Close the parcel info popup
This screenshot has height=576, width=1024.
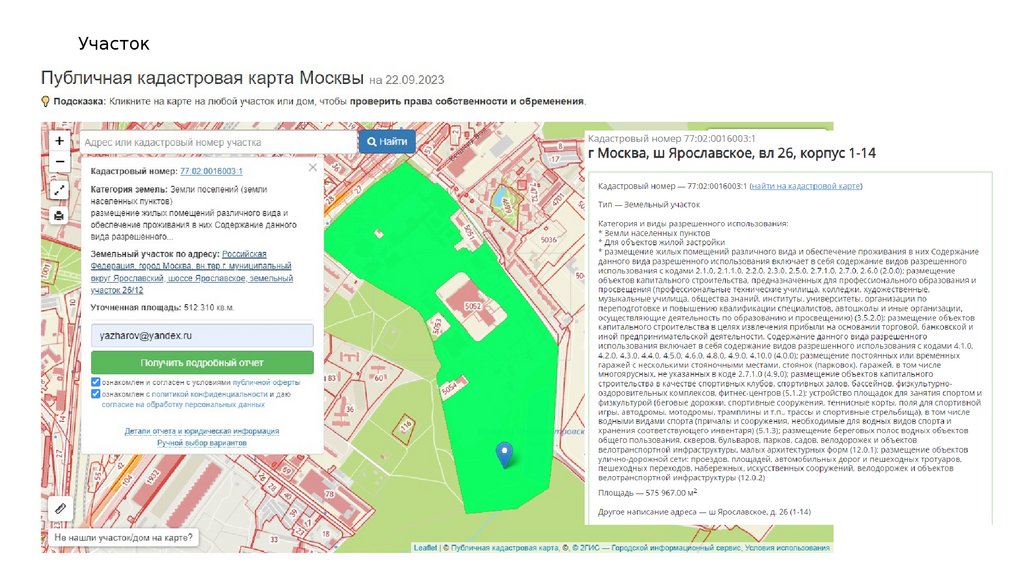[313, 168]
